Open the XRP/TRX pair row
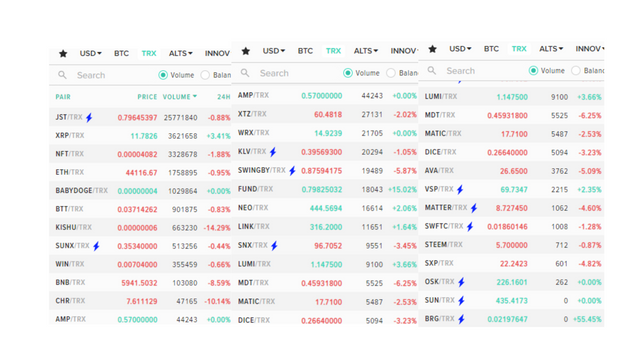Viewport: 640px width, 360px height. (x=140, y=136)
